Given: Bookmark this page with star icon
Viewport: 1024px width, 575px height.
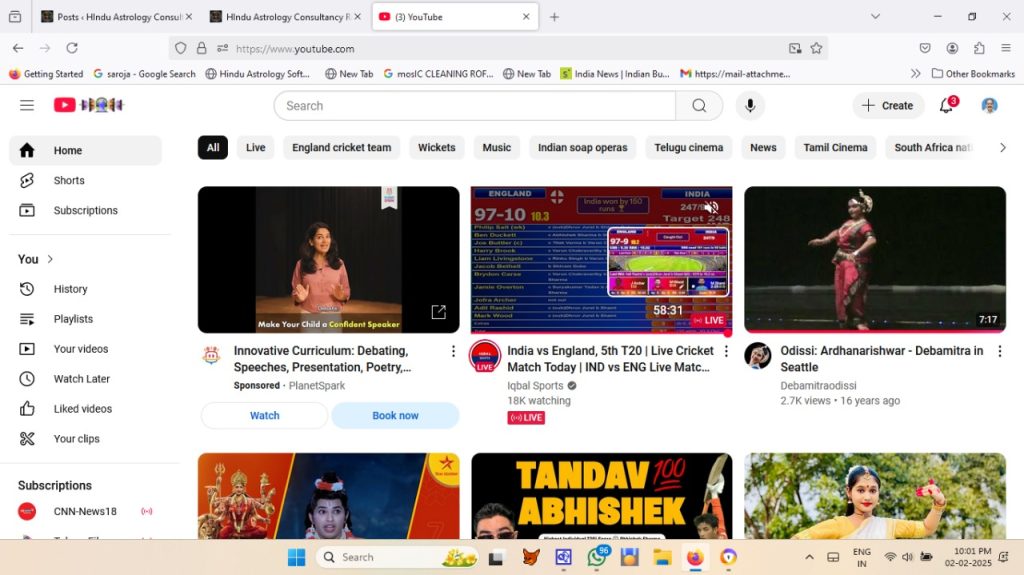Looking at the screenshot, I should [x=816, y=48].
